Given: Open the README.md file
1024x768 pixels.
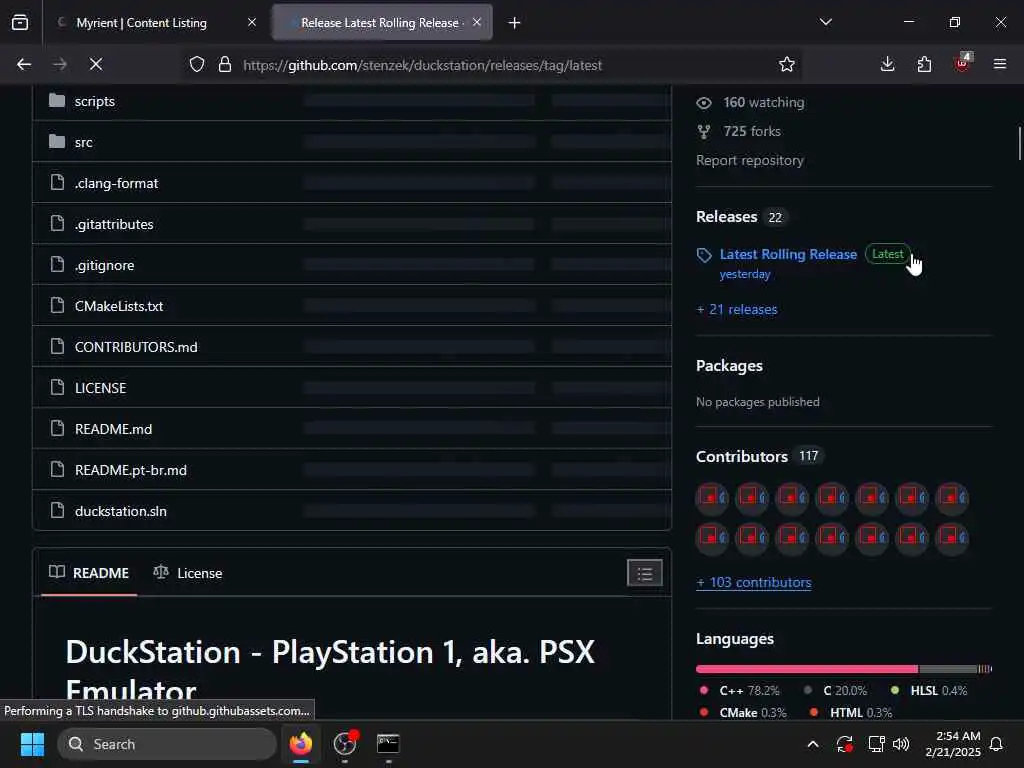Looking at the screenshot, I should [114, 429].
